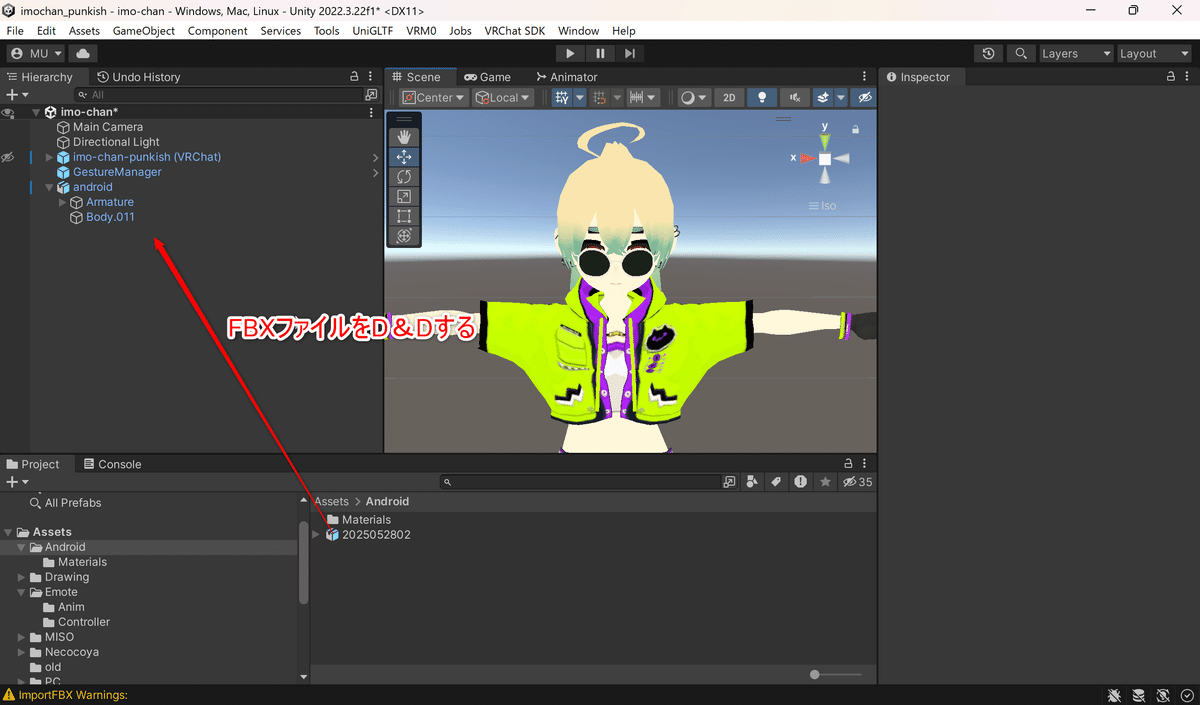Switch to the Console tab
Viewport: 1200px width, 705px height.
pyautogui.click(x=114, y=463)
